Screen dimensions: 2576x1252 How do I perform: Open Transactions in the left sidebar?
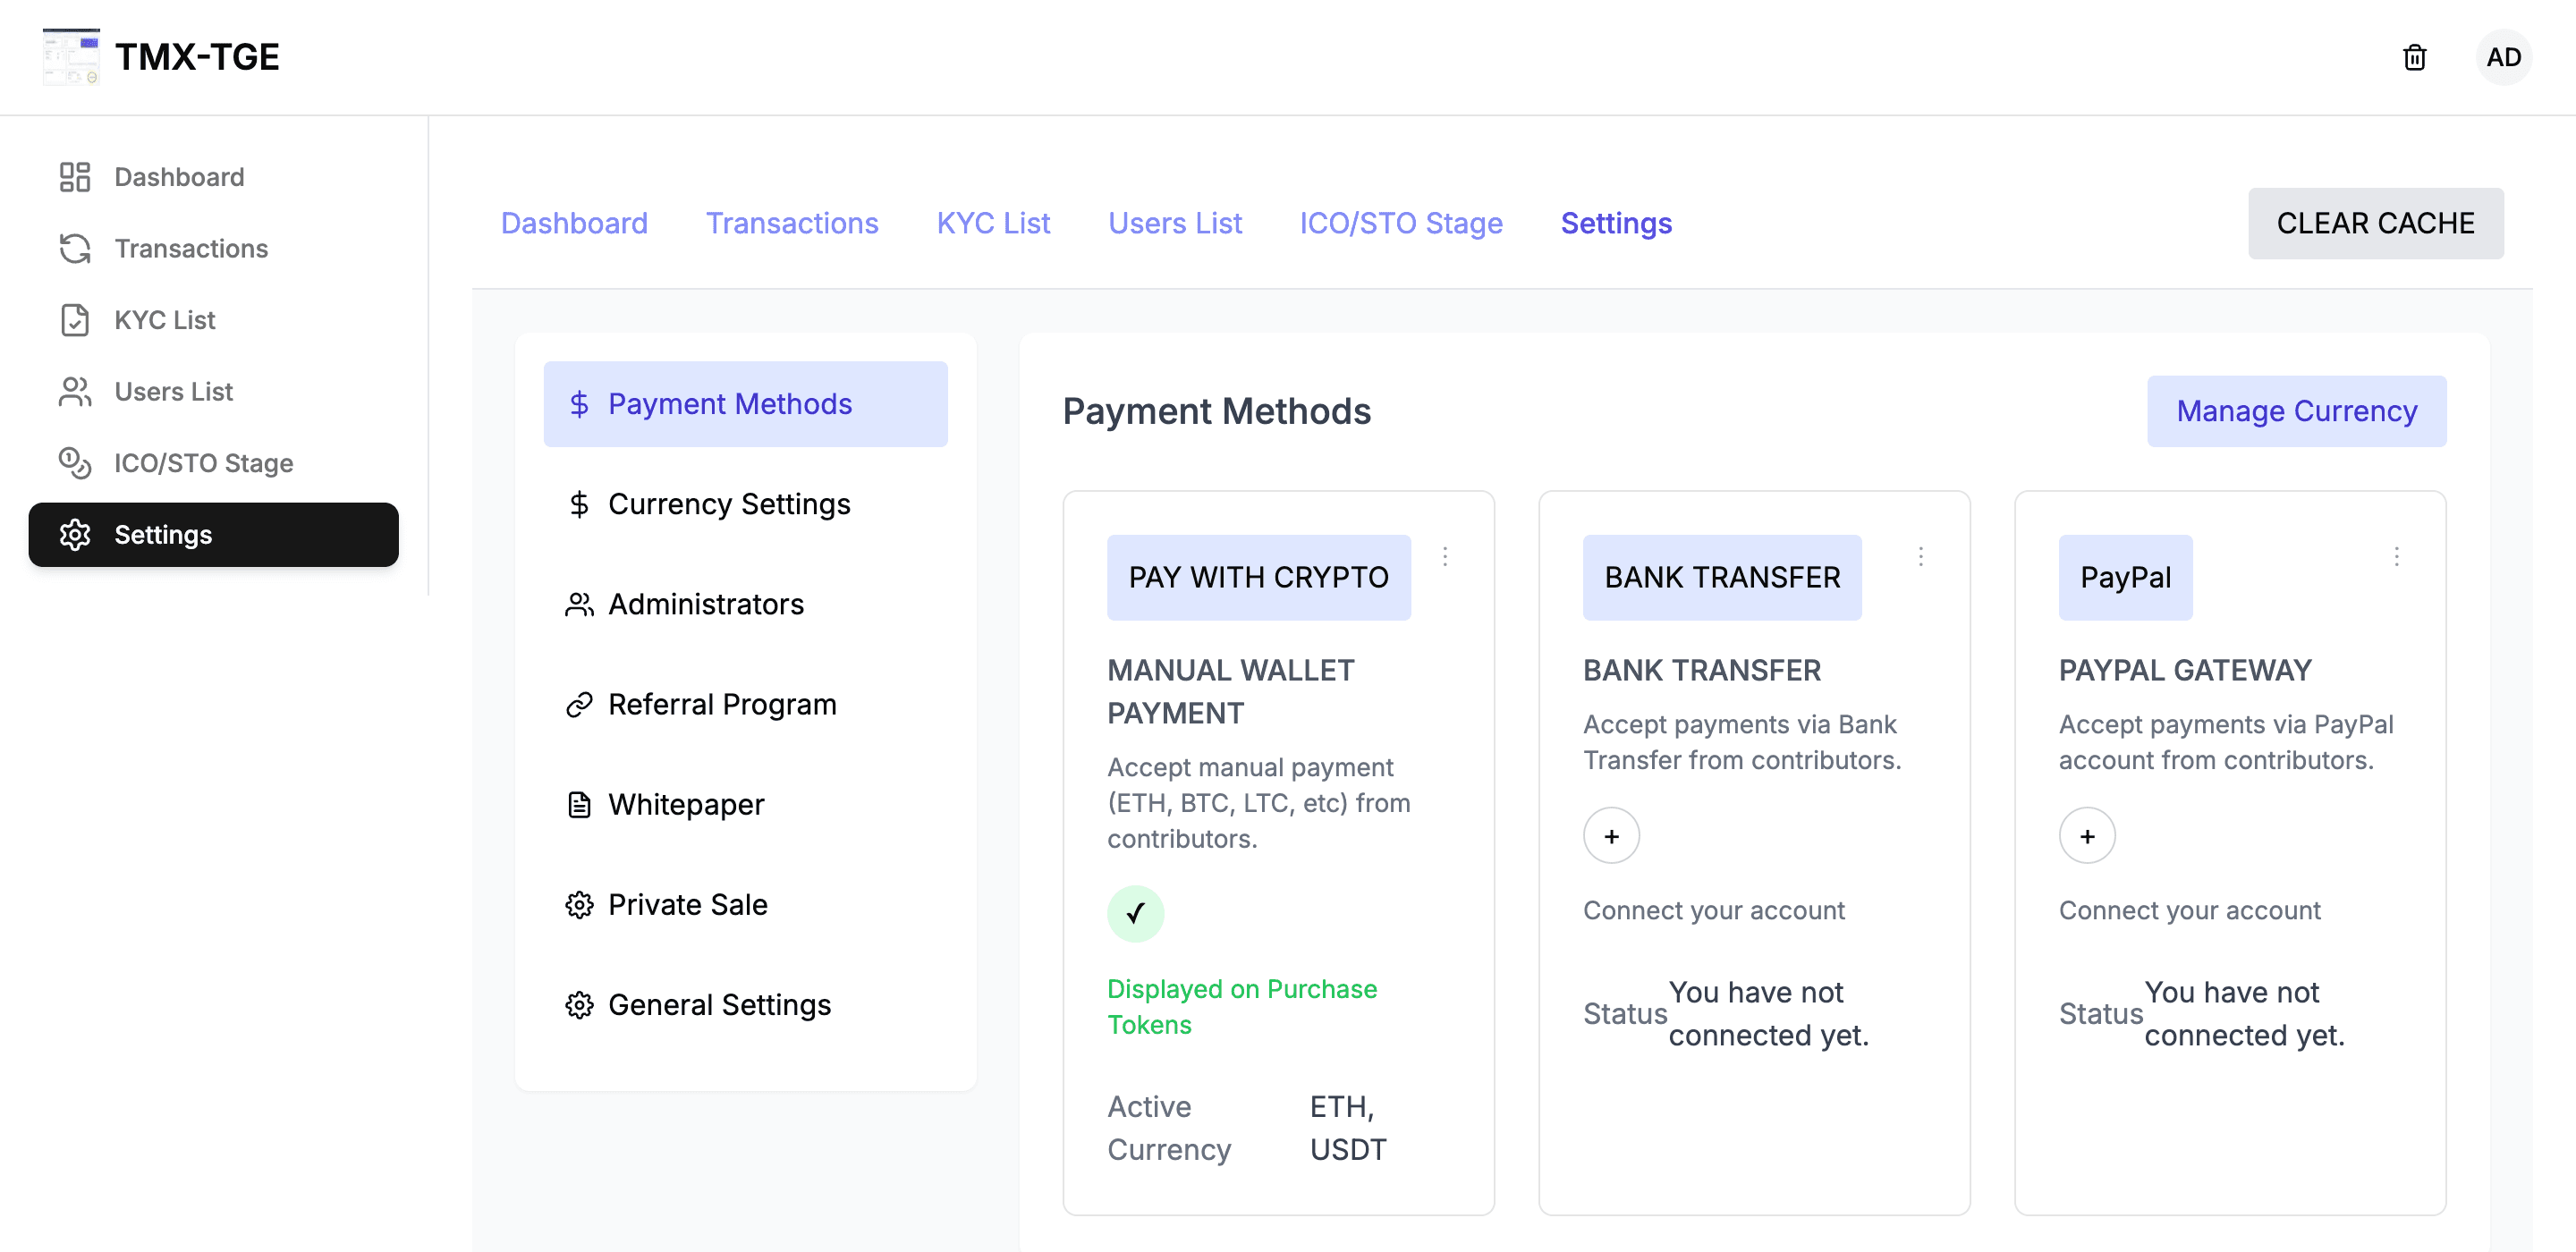214,248
